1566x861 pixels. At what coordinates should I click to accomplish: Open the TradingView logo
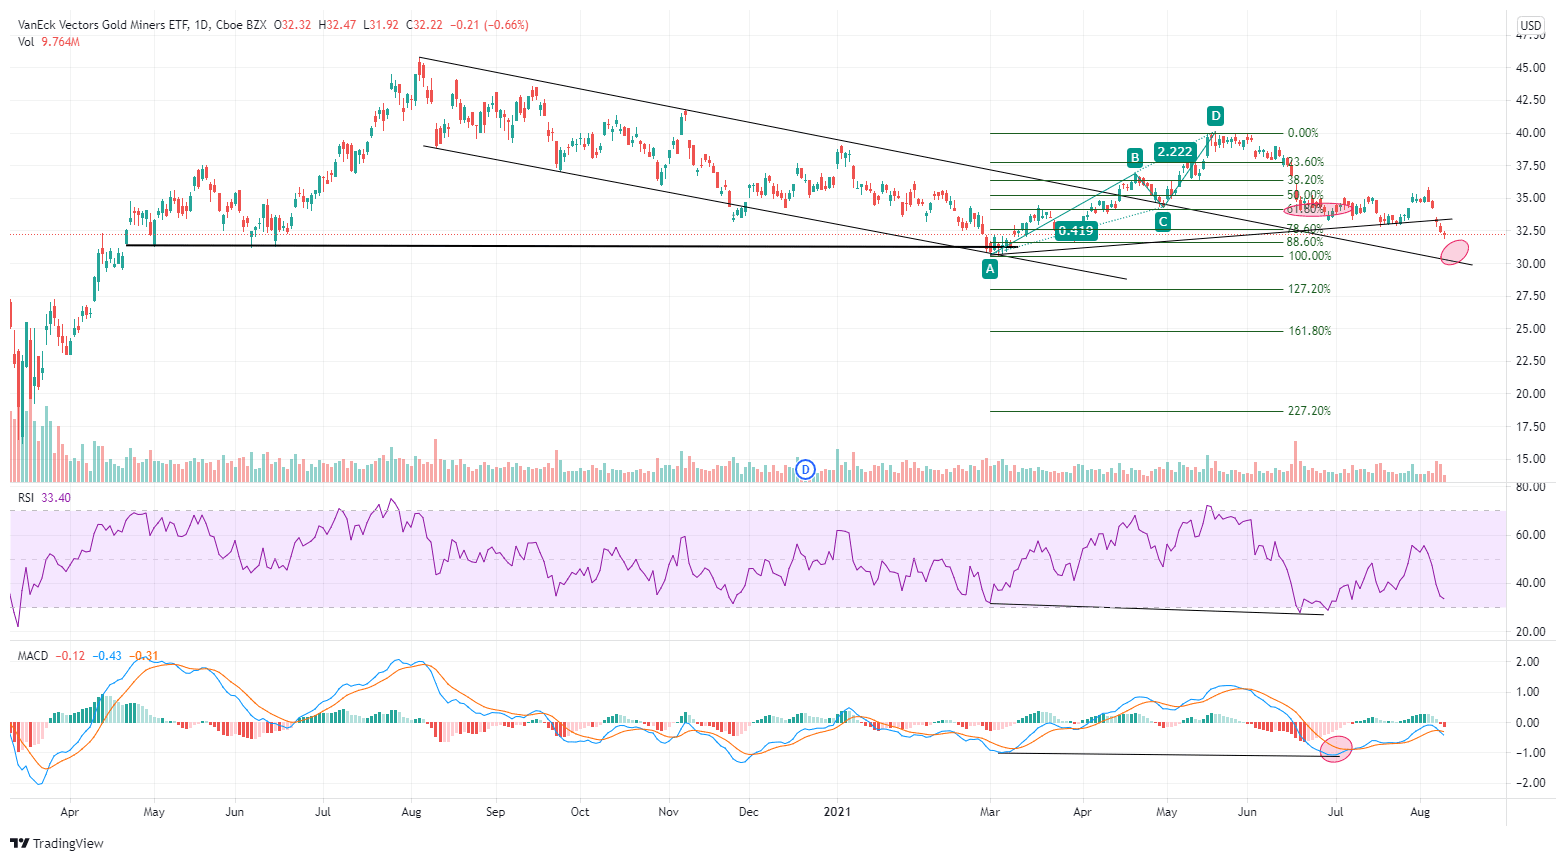[x=59, y=843]
